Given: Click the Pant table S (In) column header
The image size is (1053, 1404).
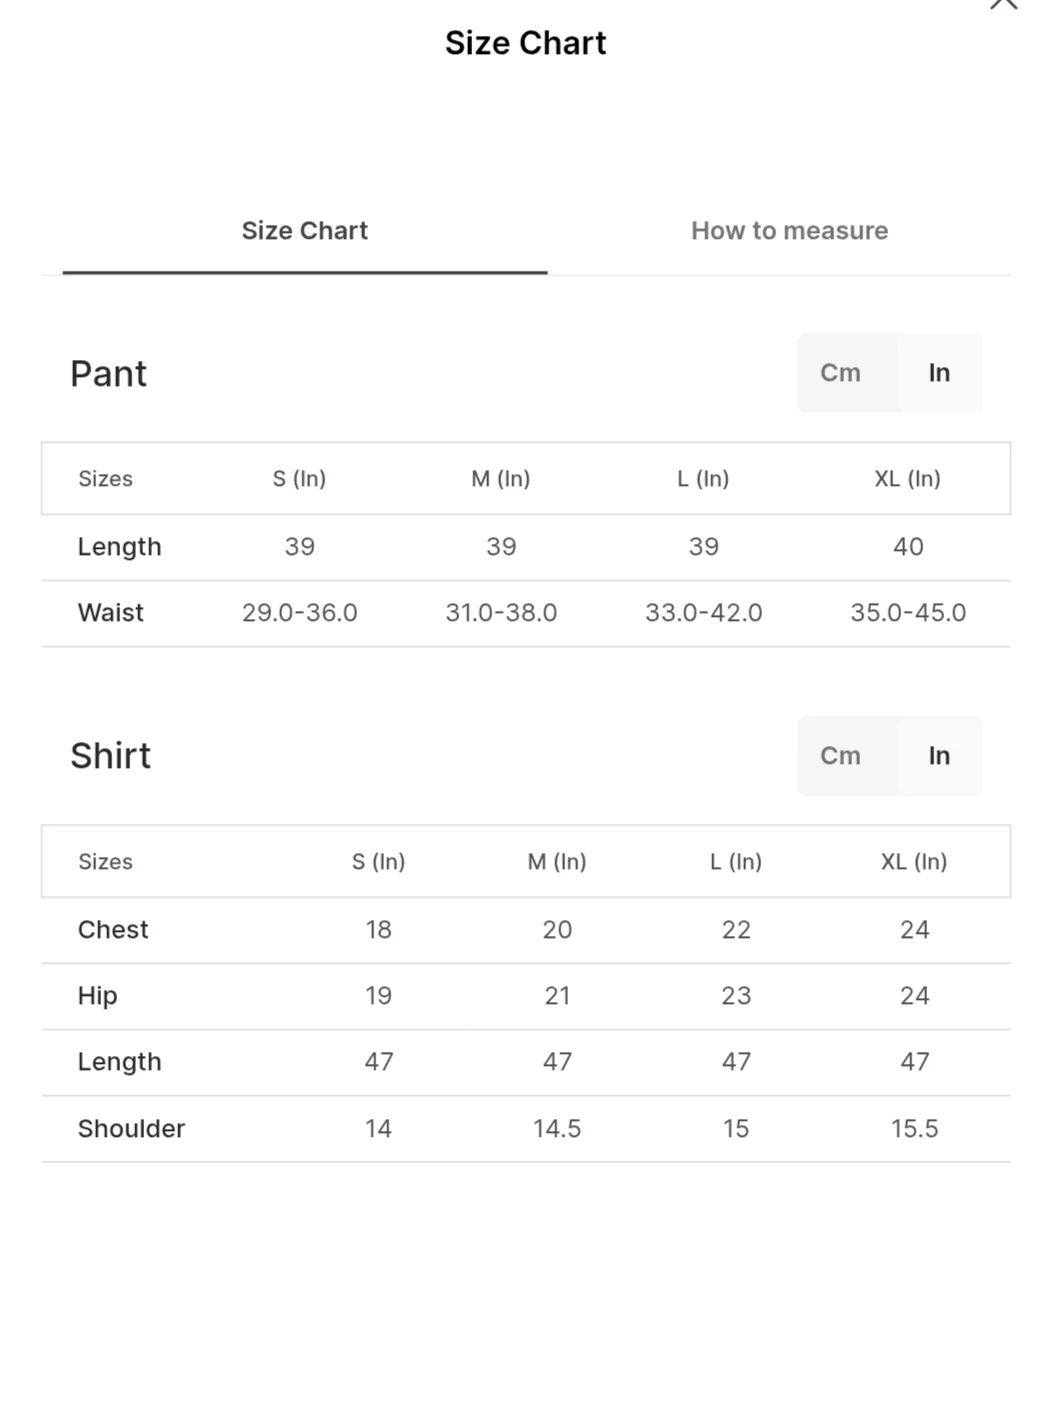Looking at the screenshot, I should tap(299, 479).
